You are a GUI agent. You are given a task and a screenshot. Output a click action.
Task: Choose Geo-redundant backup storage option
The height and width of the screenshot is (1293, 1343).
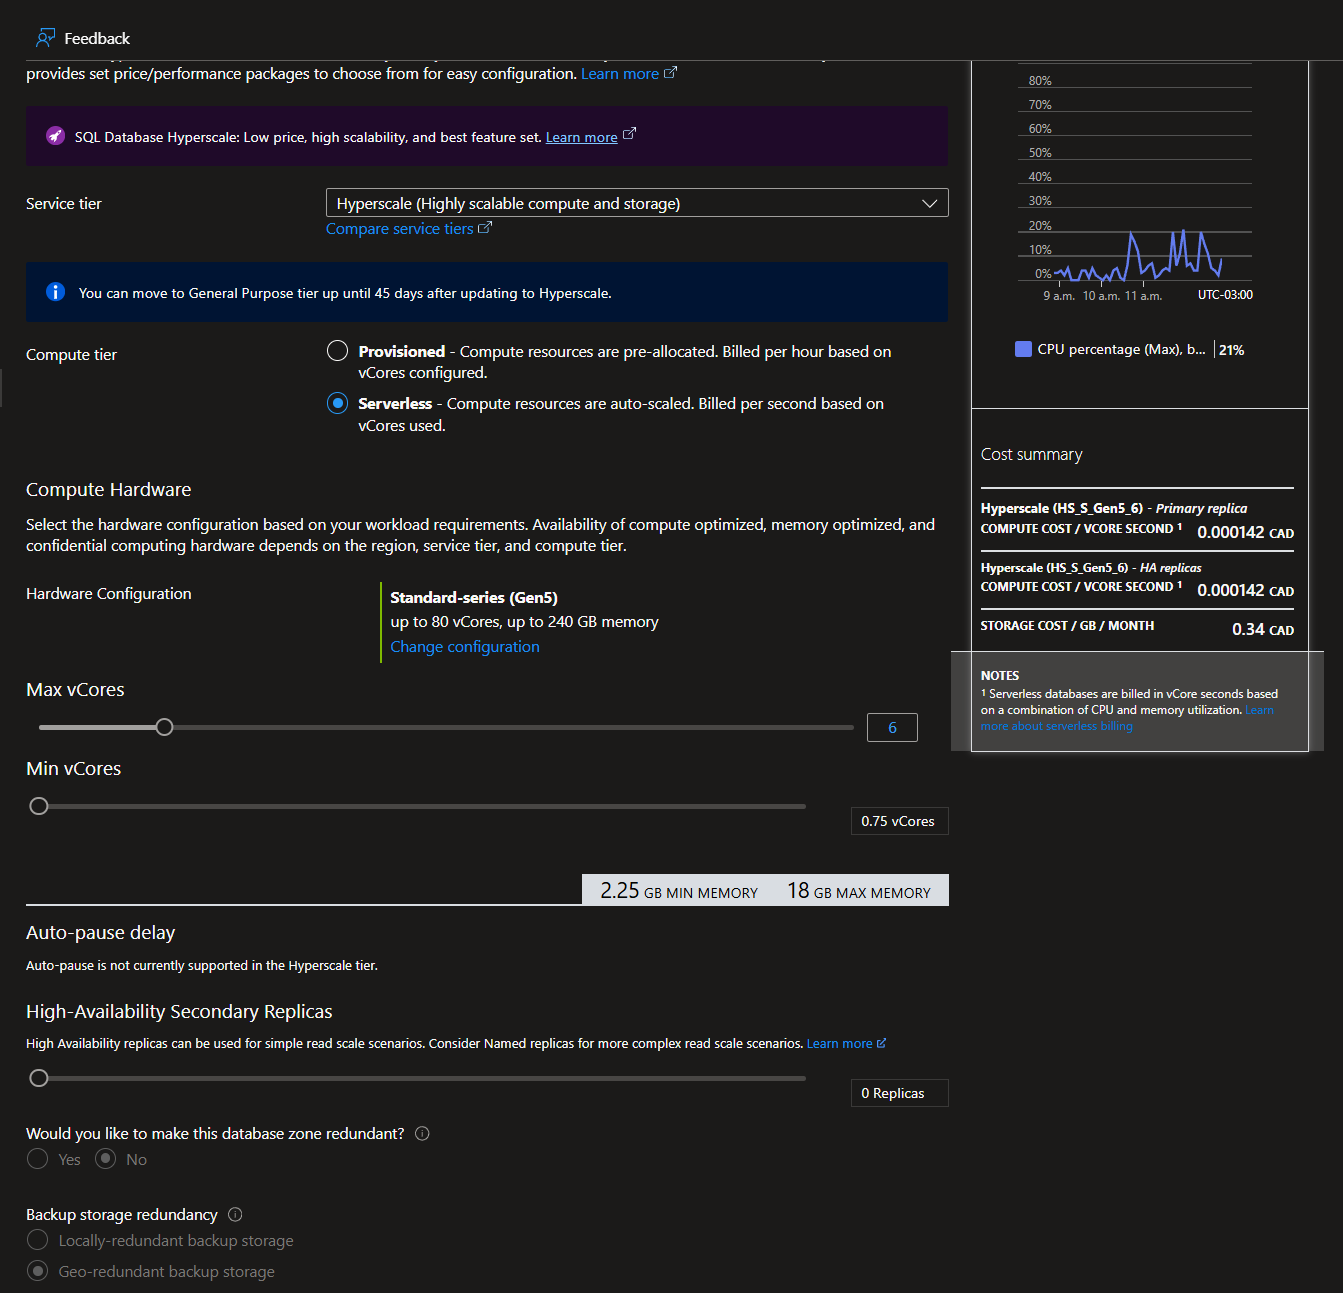38,1271
